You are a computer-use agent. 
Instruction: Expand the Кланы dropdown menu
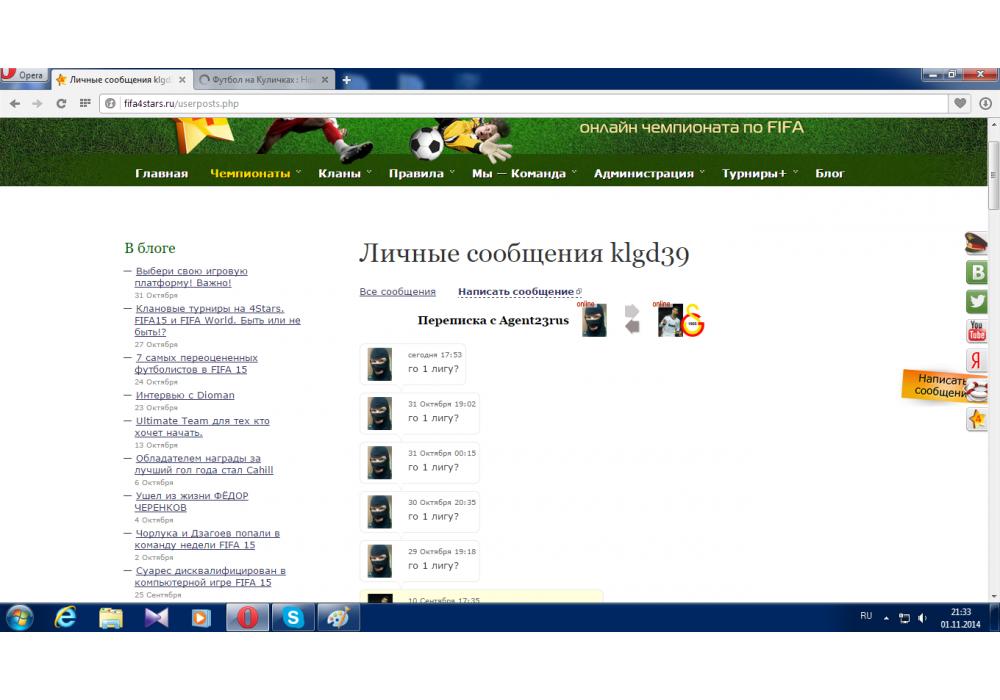tap(344, 173)
